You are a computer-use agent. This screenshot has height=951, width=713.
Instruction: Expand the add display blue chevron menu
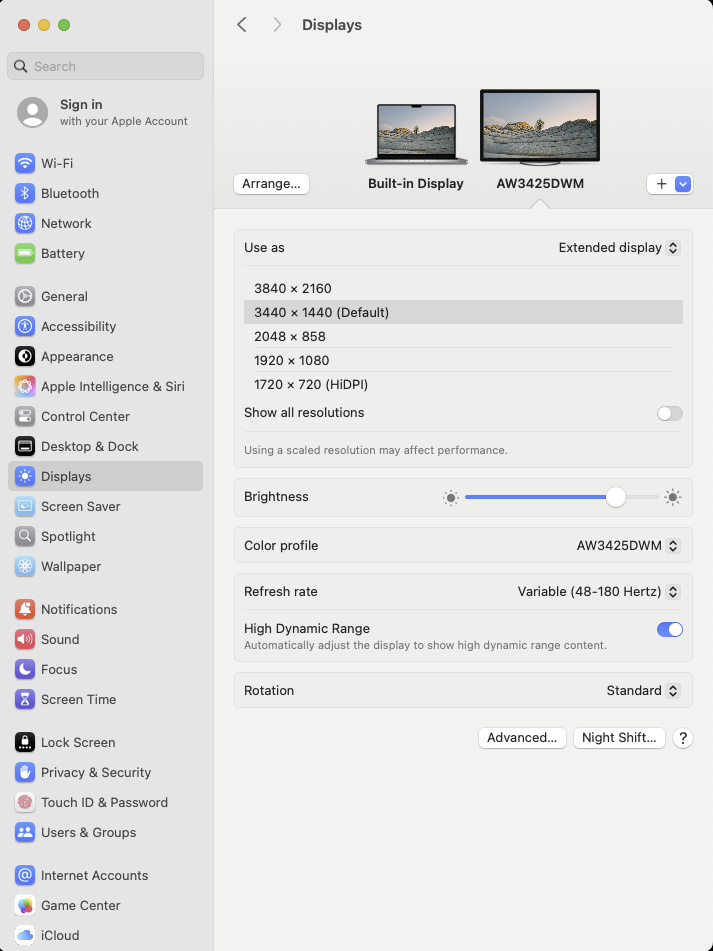point(683,184)
